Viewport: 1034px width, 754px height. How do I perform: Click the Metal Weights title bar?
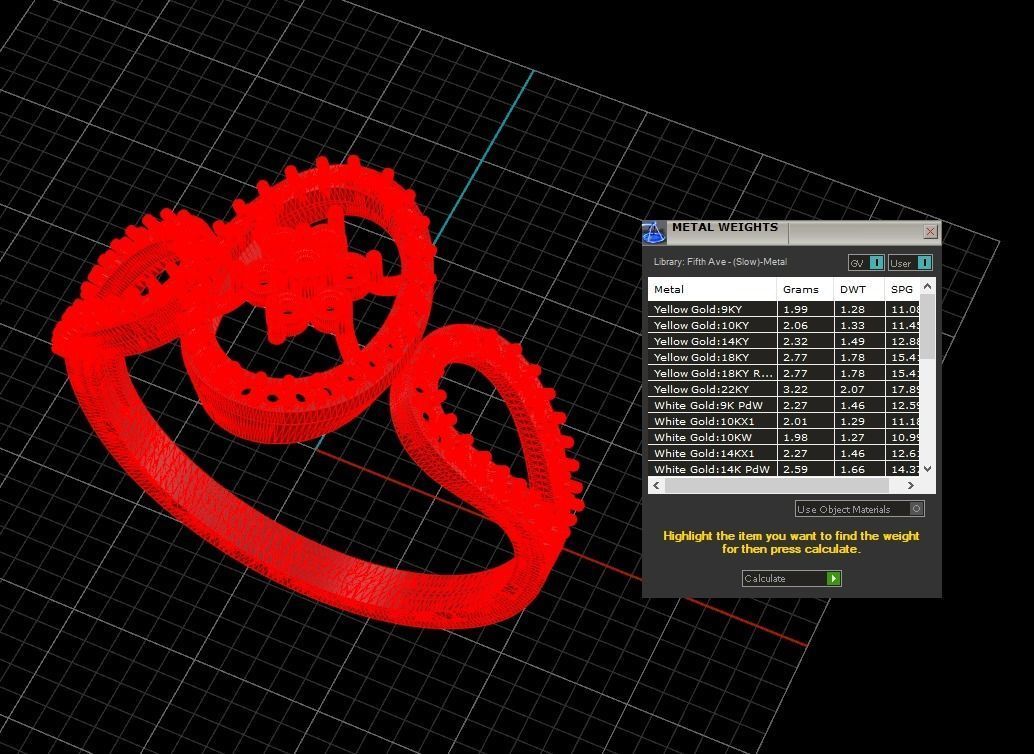click(x=791, y=232)
